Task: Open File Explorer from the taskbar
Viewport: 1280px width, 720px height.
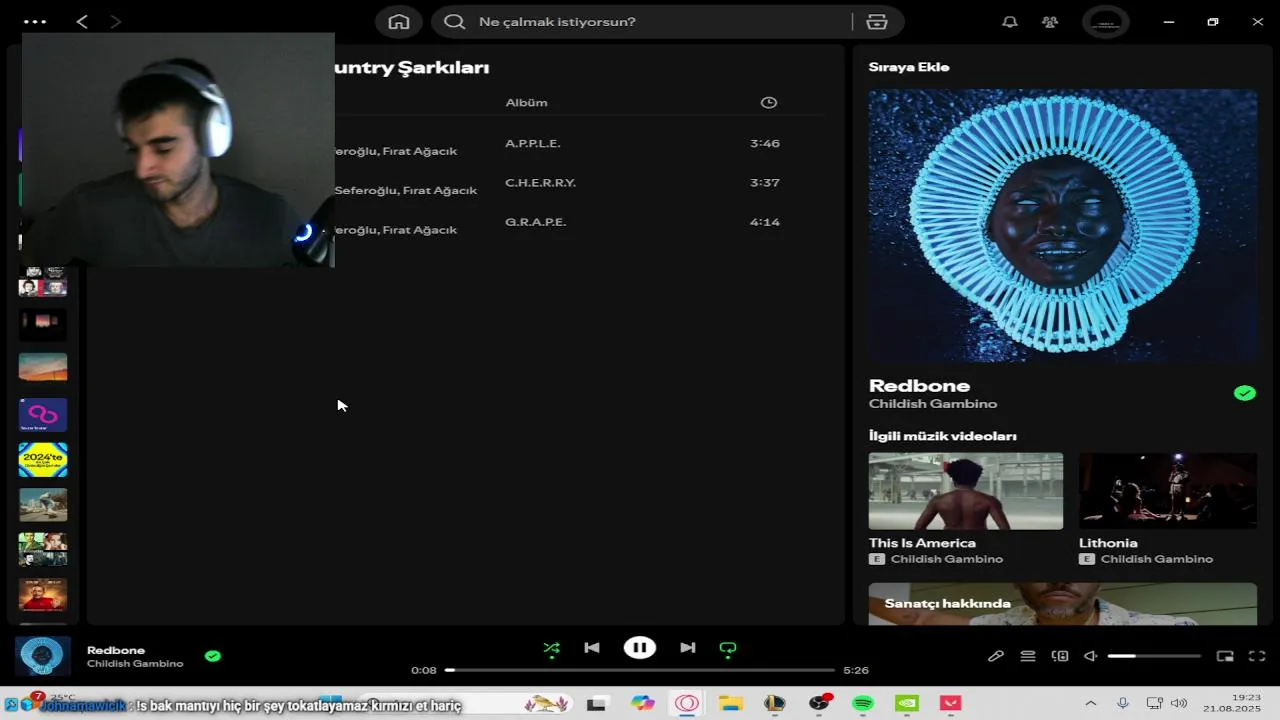Action: [x=731, y=704]
